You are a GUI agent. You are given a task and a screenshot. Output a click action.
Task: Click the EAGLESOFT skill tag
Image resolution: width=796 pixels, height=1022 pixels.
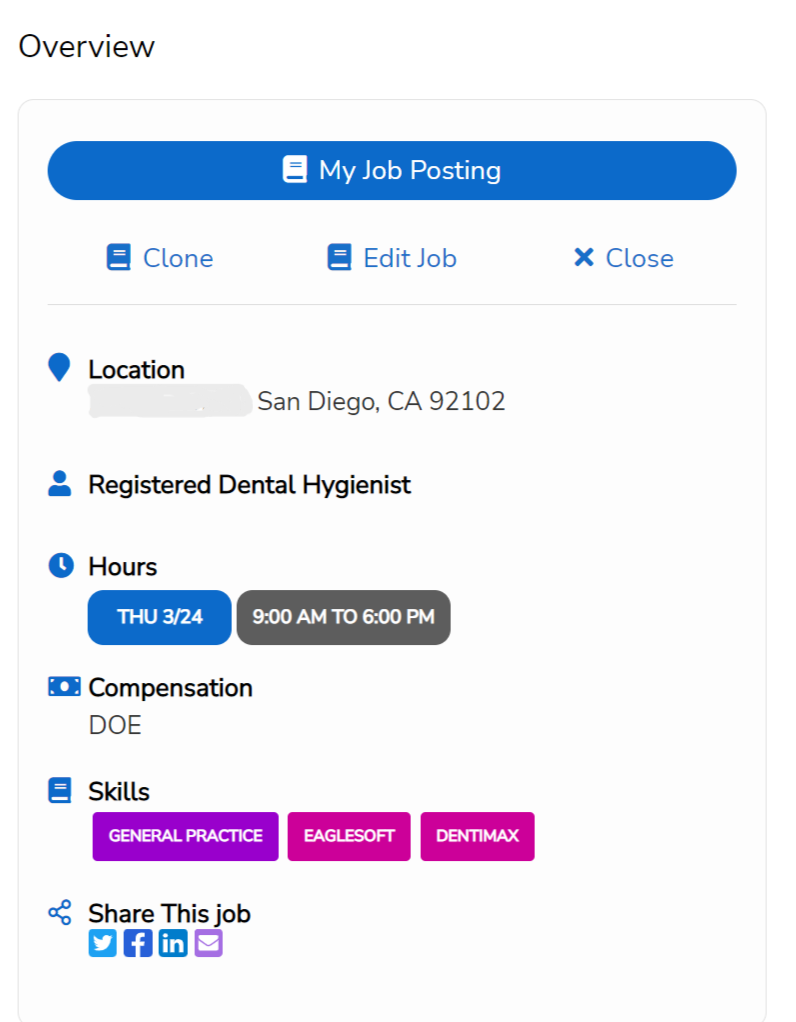point(349,836)
